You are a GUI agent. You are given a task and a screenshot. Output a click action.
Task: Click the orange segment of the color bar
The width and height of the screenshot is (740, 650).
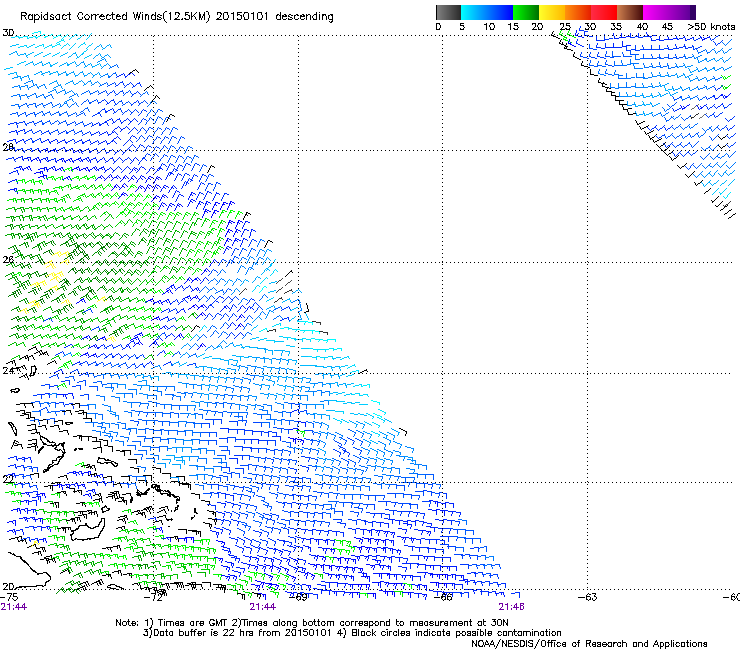pos(578,12)
